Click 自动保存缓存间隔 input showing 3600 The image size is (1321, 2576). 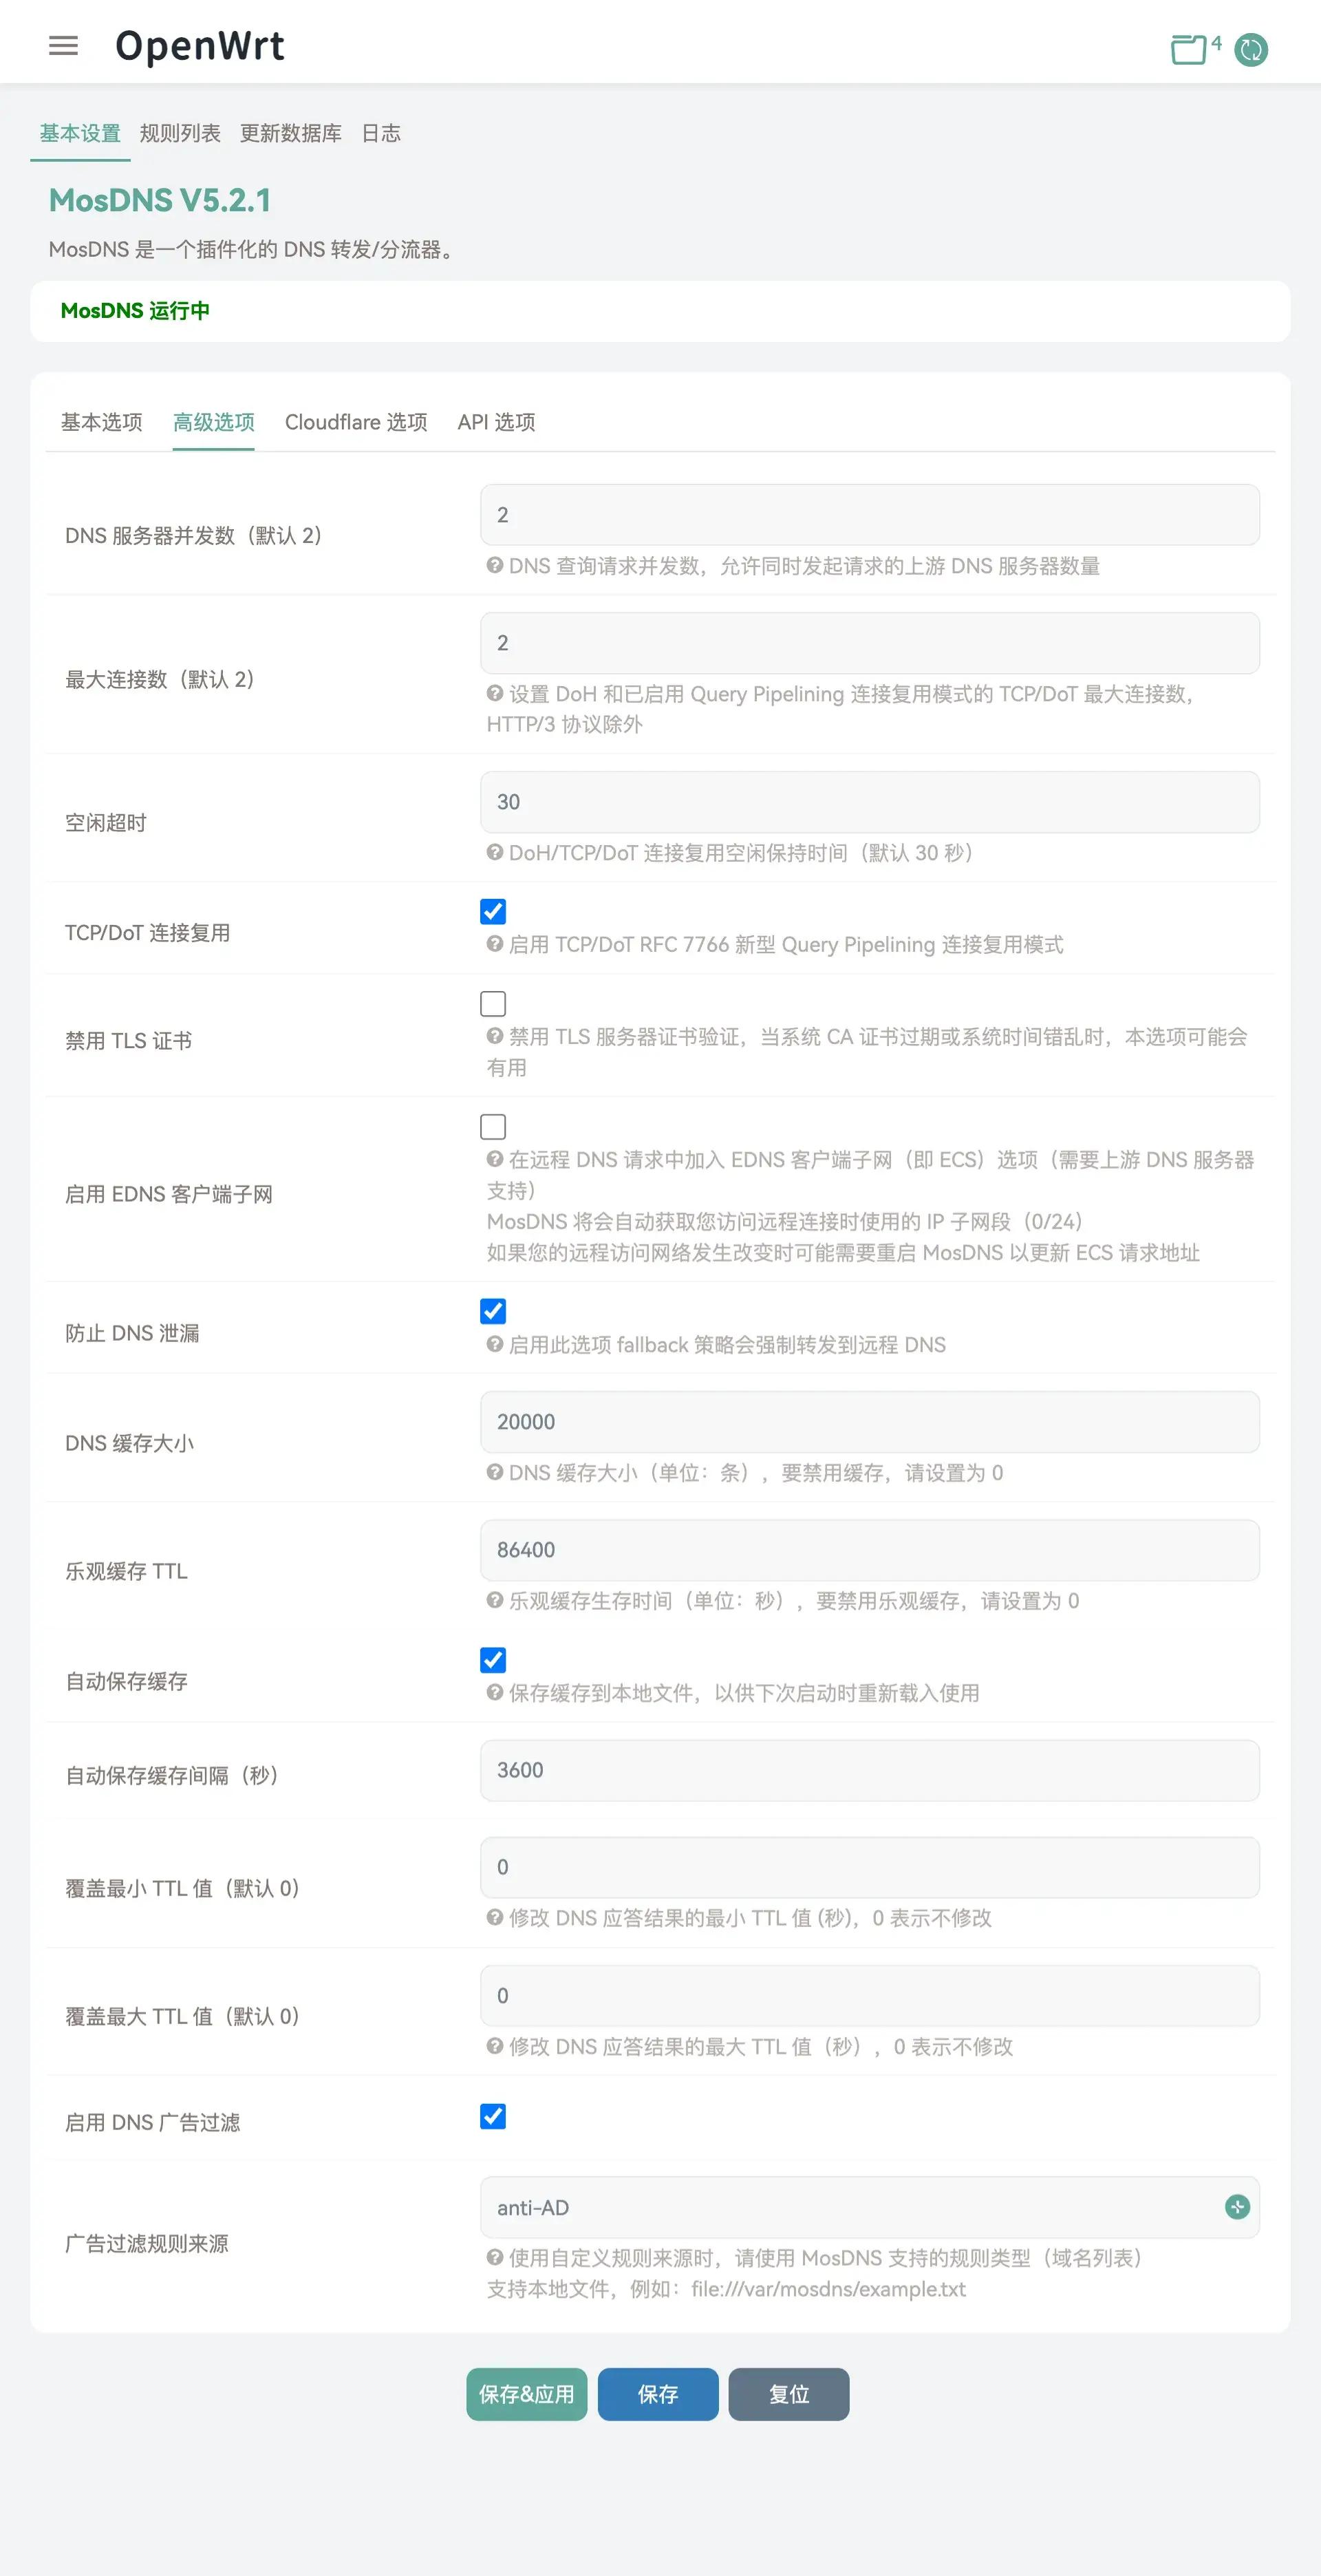point(869,1770)
